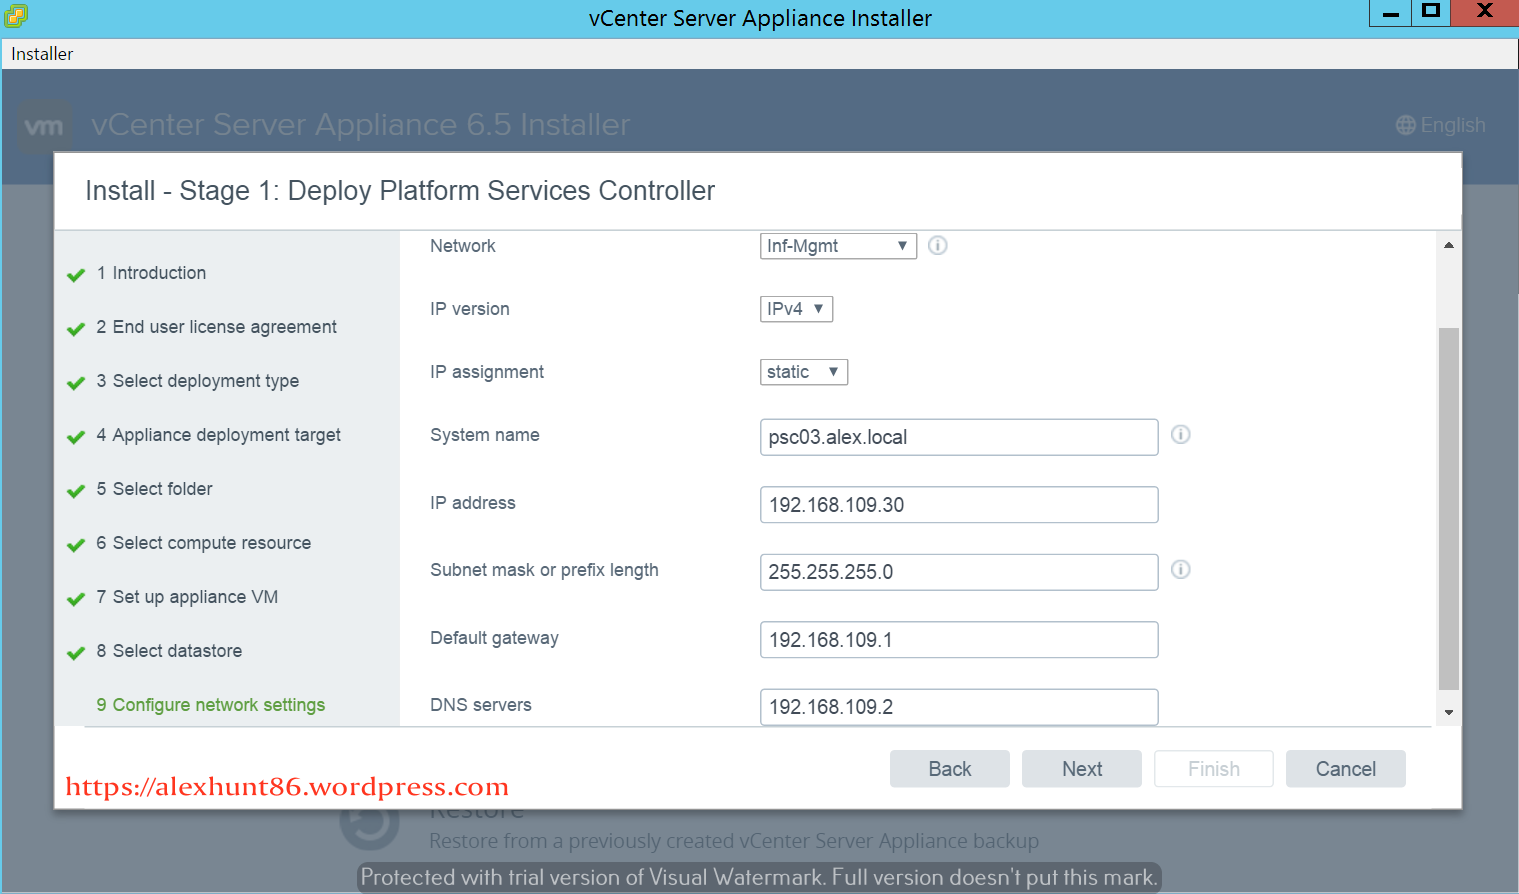1519x894 pixels.
Task: Click the 'DNS servers' field label
Action: 481,705
